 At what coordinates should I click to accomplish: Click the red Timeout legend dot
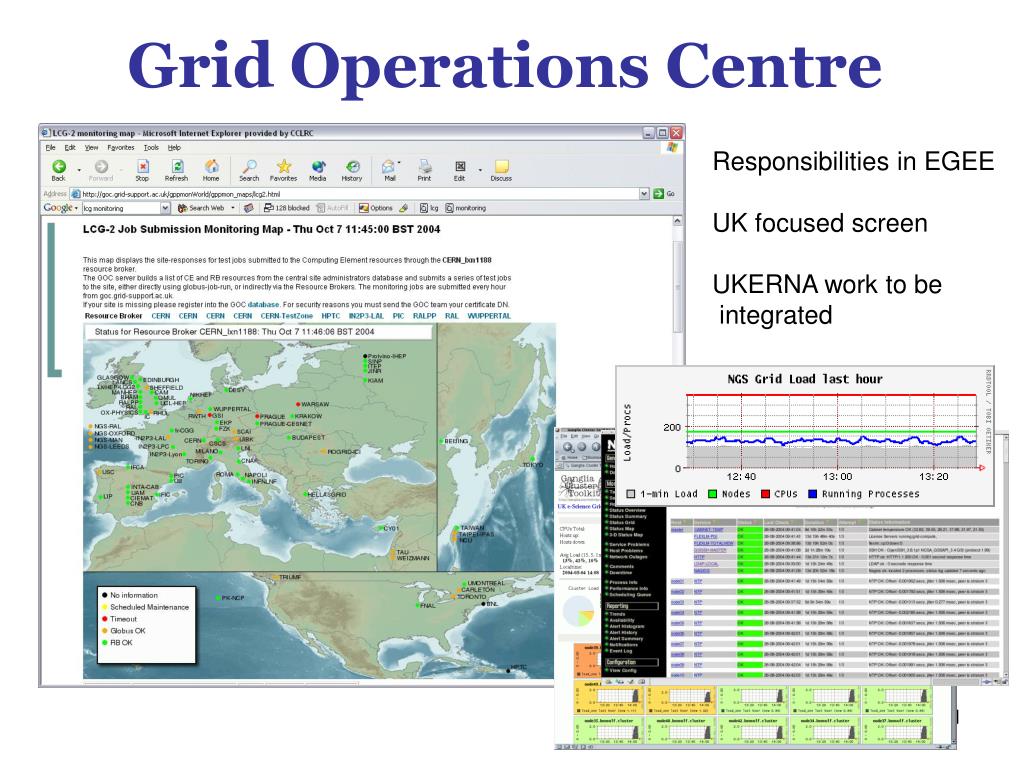coord(104,619)
